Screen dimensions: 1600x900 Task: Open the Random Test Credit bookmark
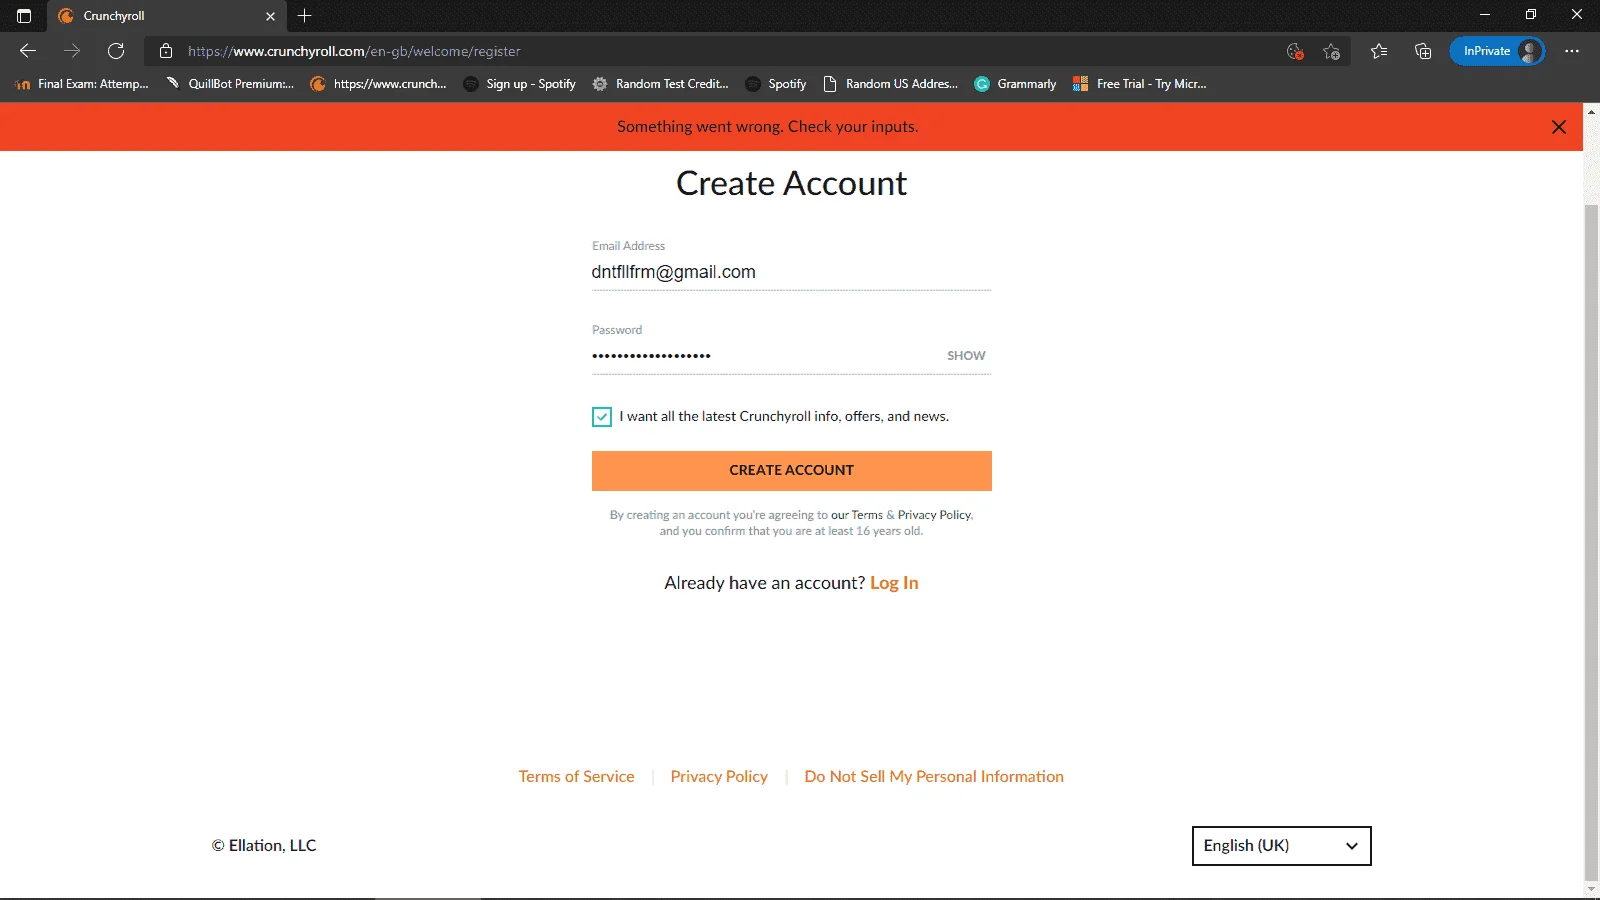tap(661, 84)
